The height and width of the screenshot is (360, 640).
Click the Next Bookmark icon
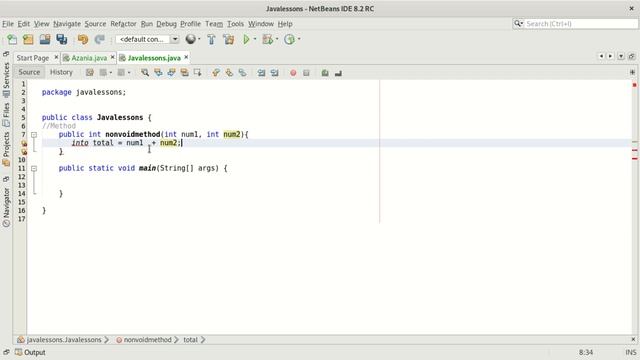(229, 73)
